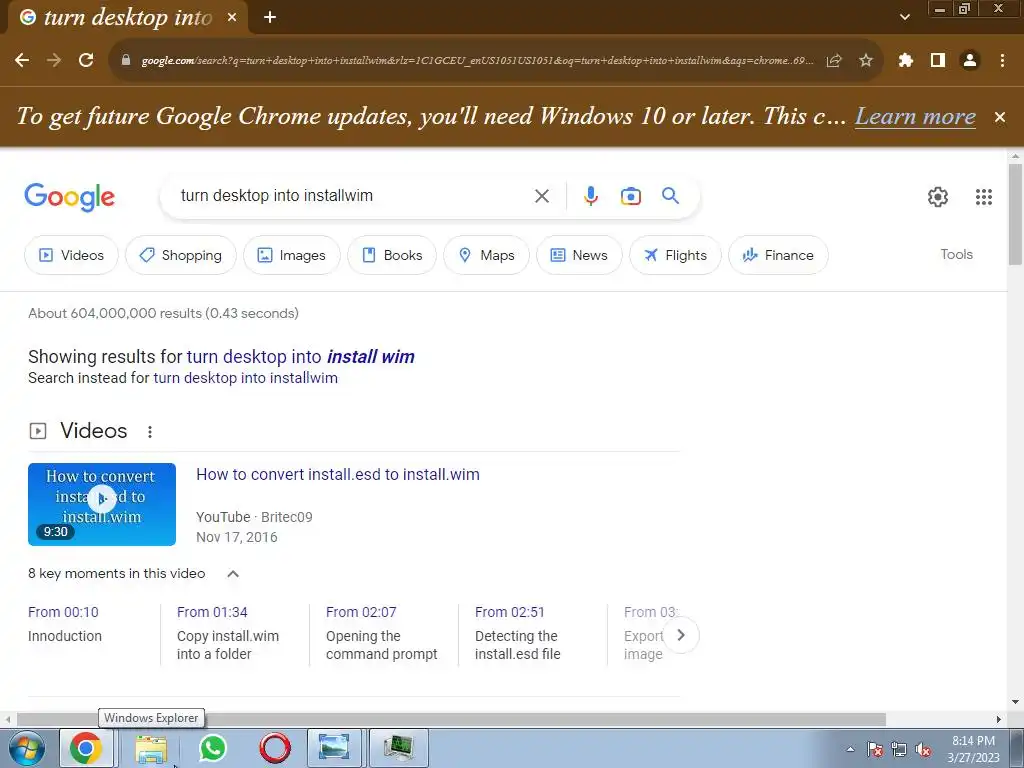Open Chrome's three-dot menu
The height and width of the screenshot is (768, 1024).
click(1002, 61)
